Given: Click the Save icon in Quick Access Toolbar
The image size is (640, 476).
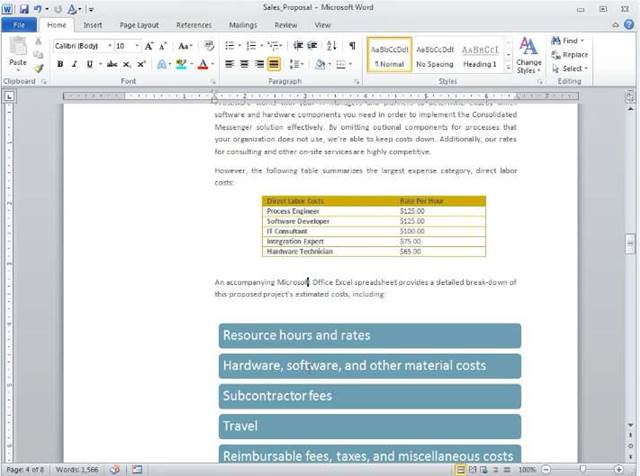Looking at the screenshot, I should pyautogui.click(x=24, y=9).
